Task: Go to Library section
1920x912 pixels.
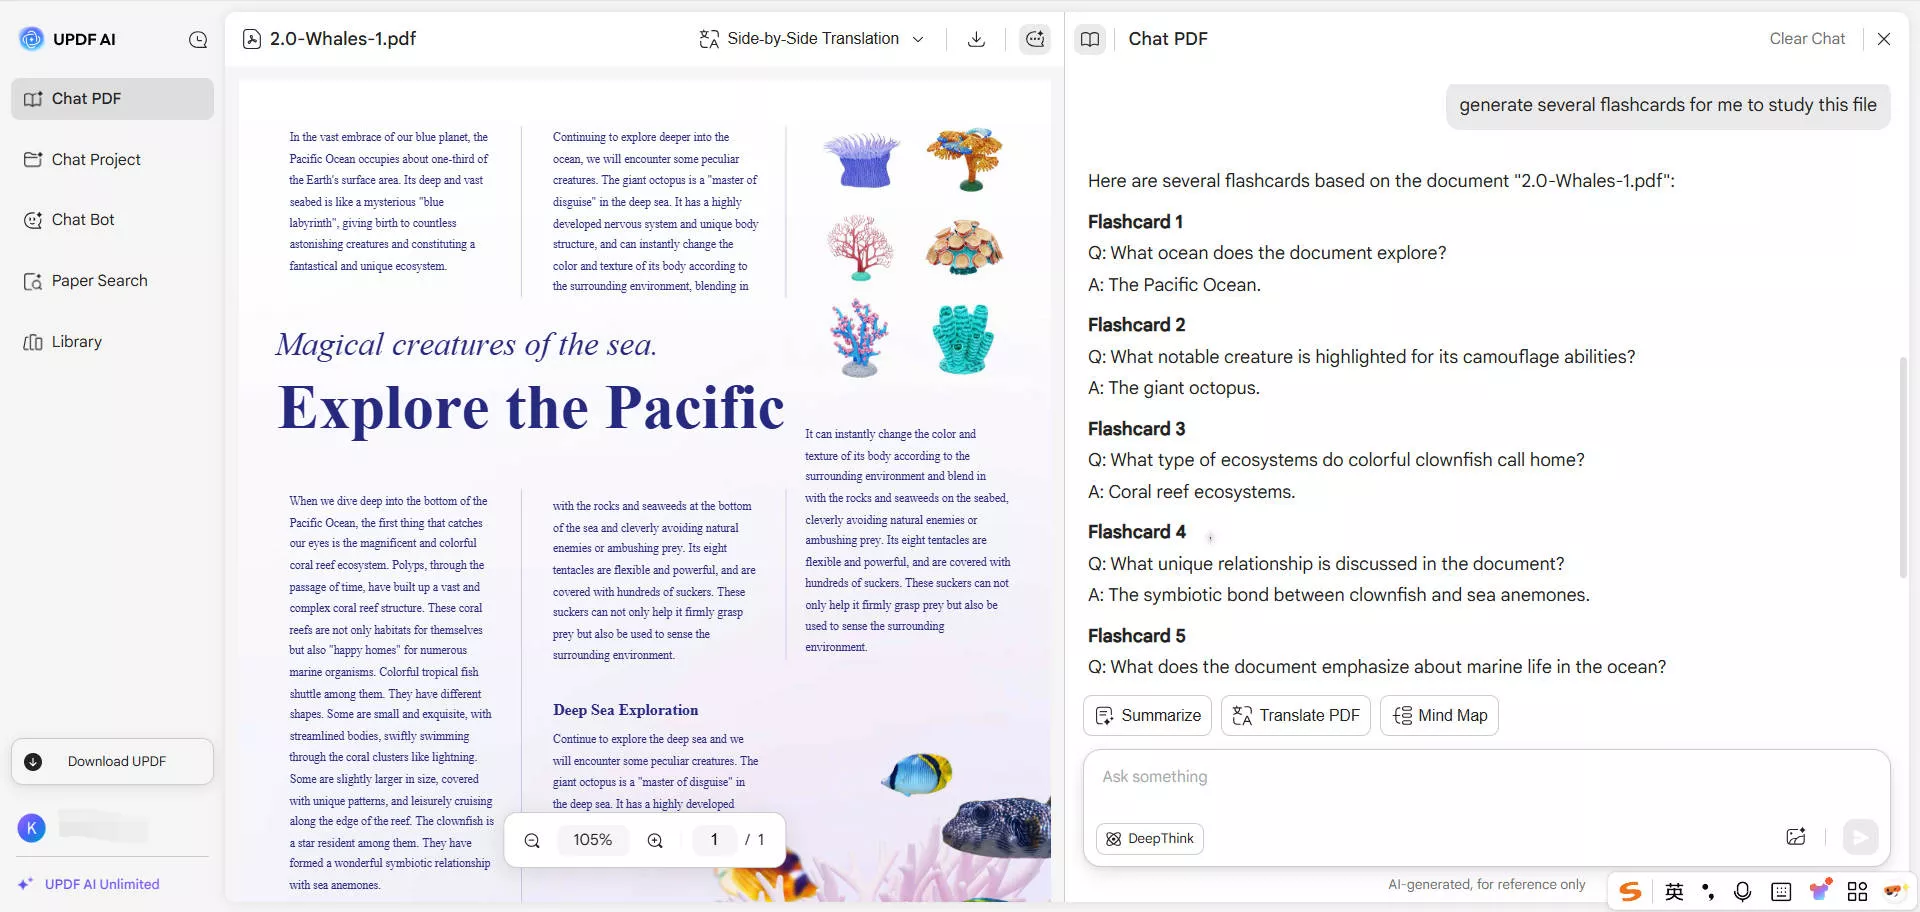Action: [x=76, y=342]
